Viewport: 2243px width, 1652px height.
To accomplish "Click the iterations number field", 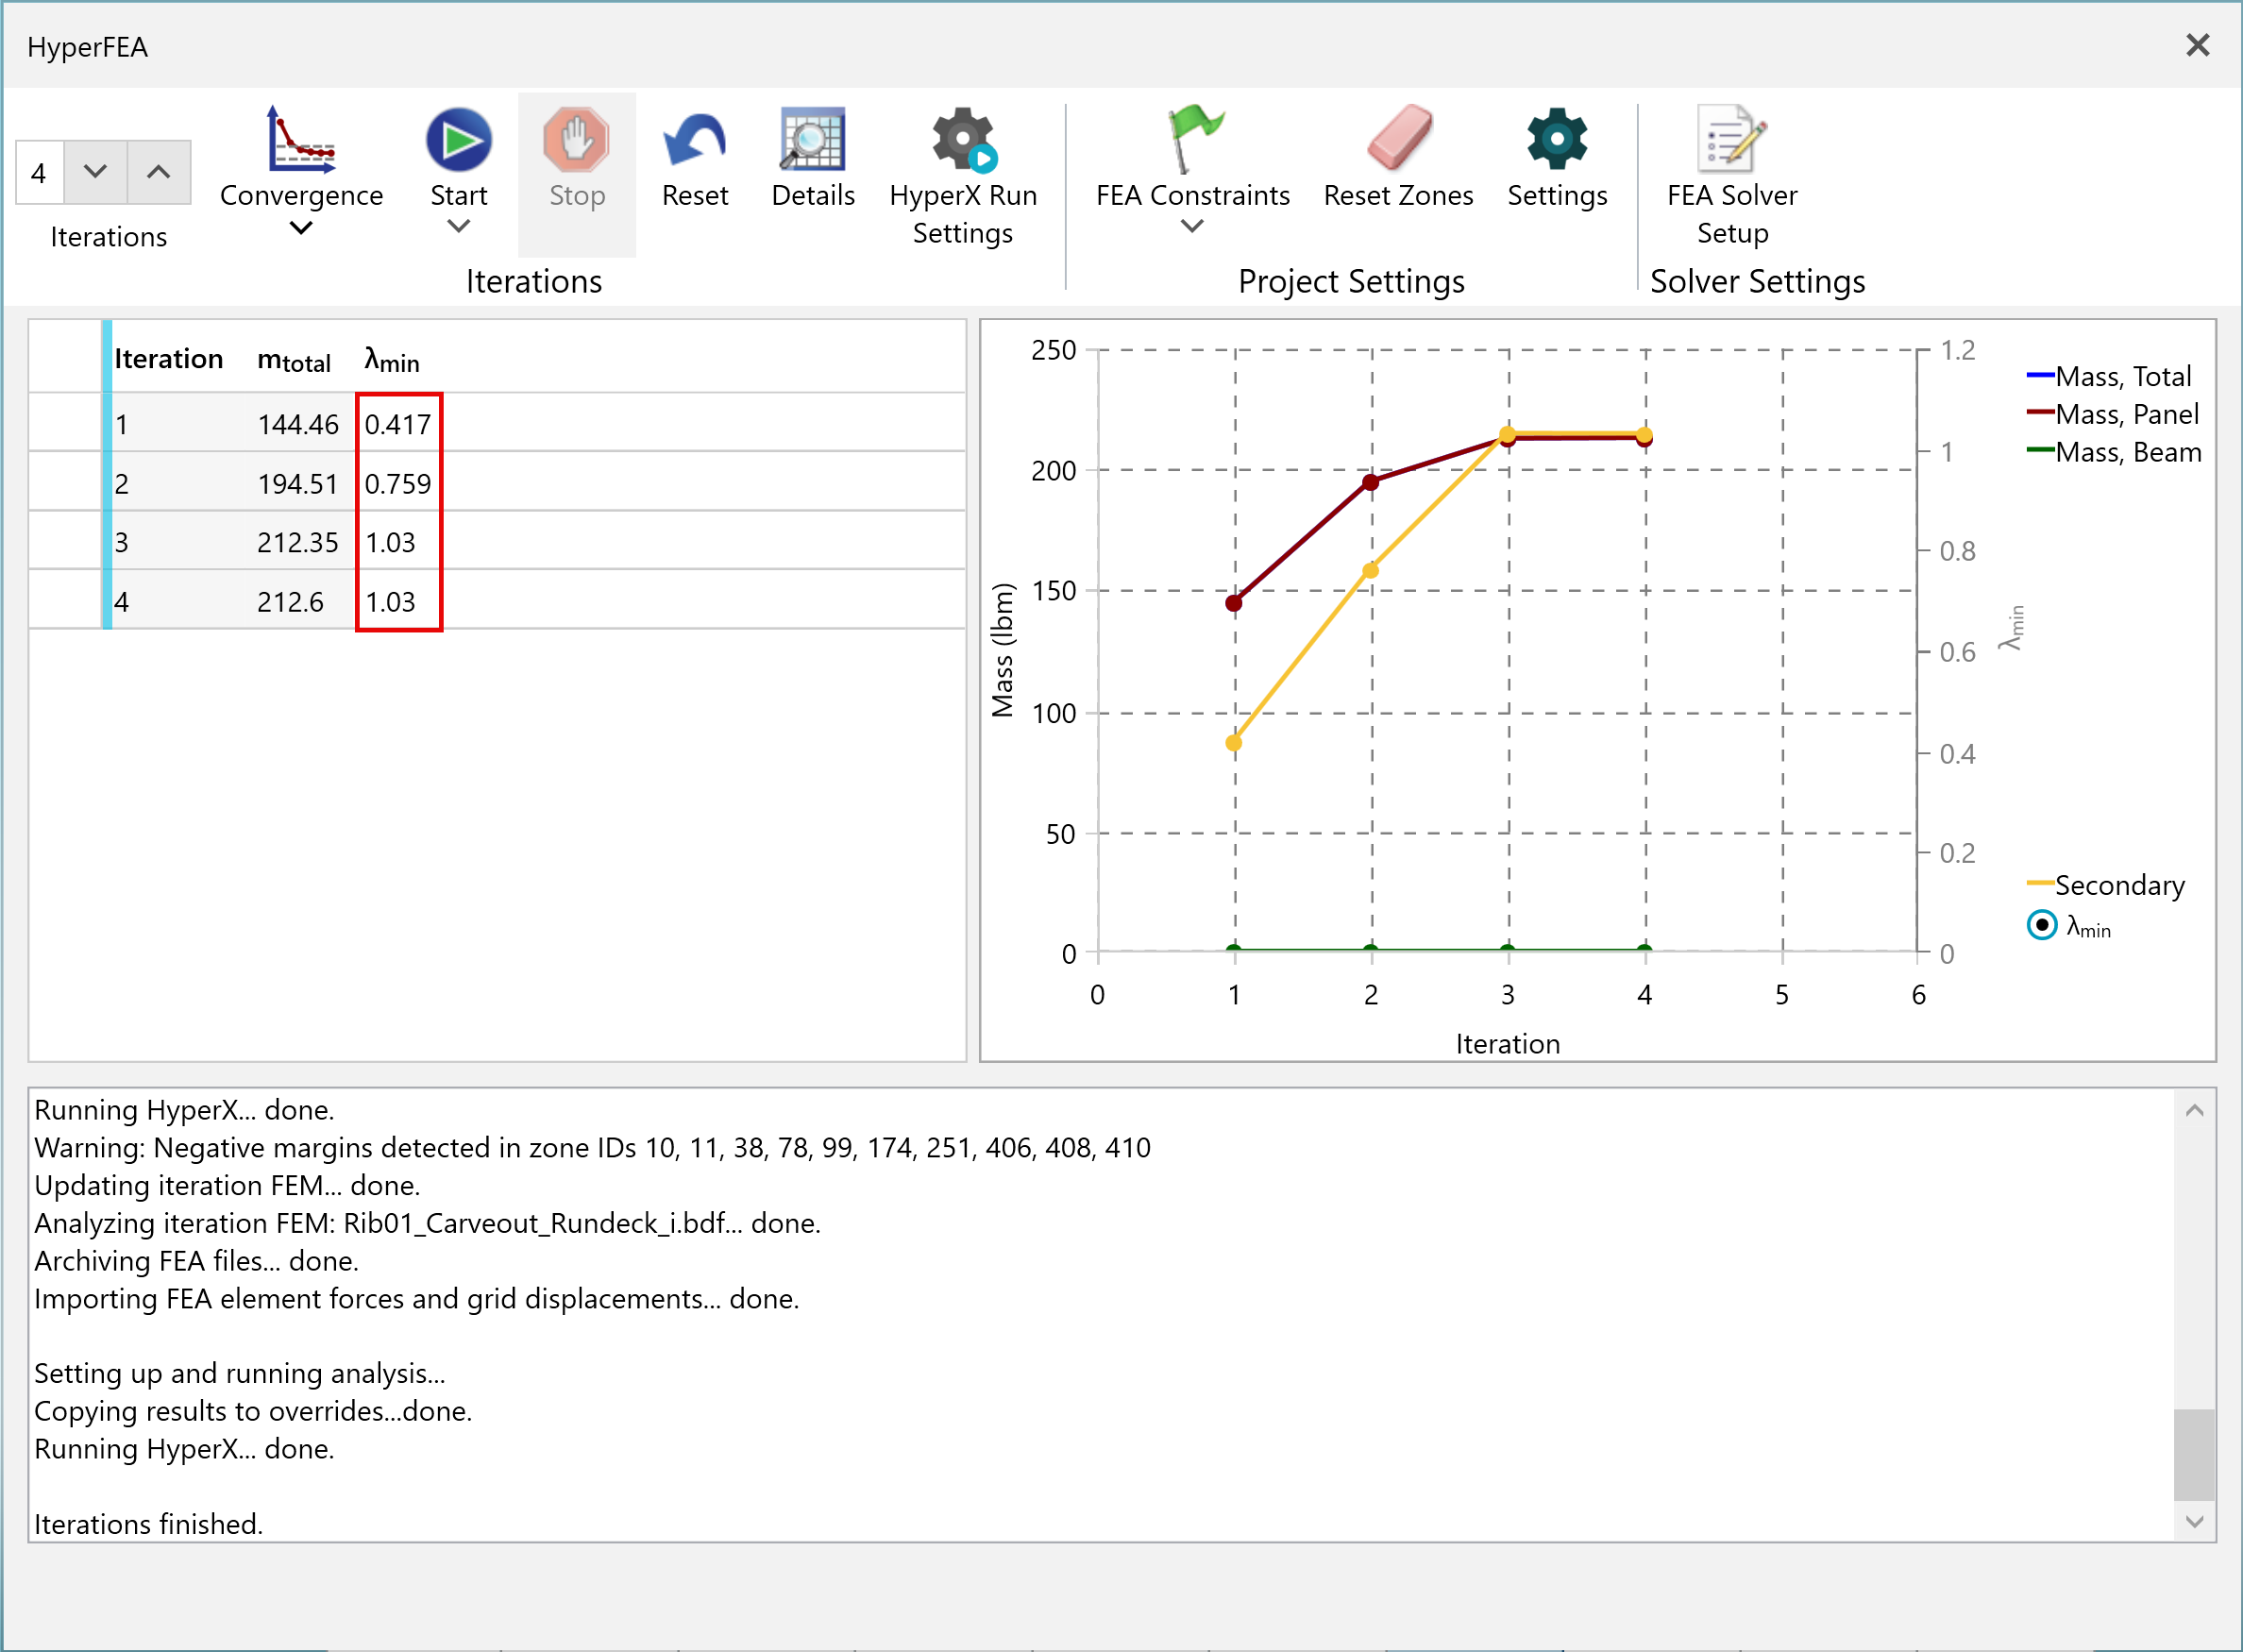I will click(40, 172).
